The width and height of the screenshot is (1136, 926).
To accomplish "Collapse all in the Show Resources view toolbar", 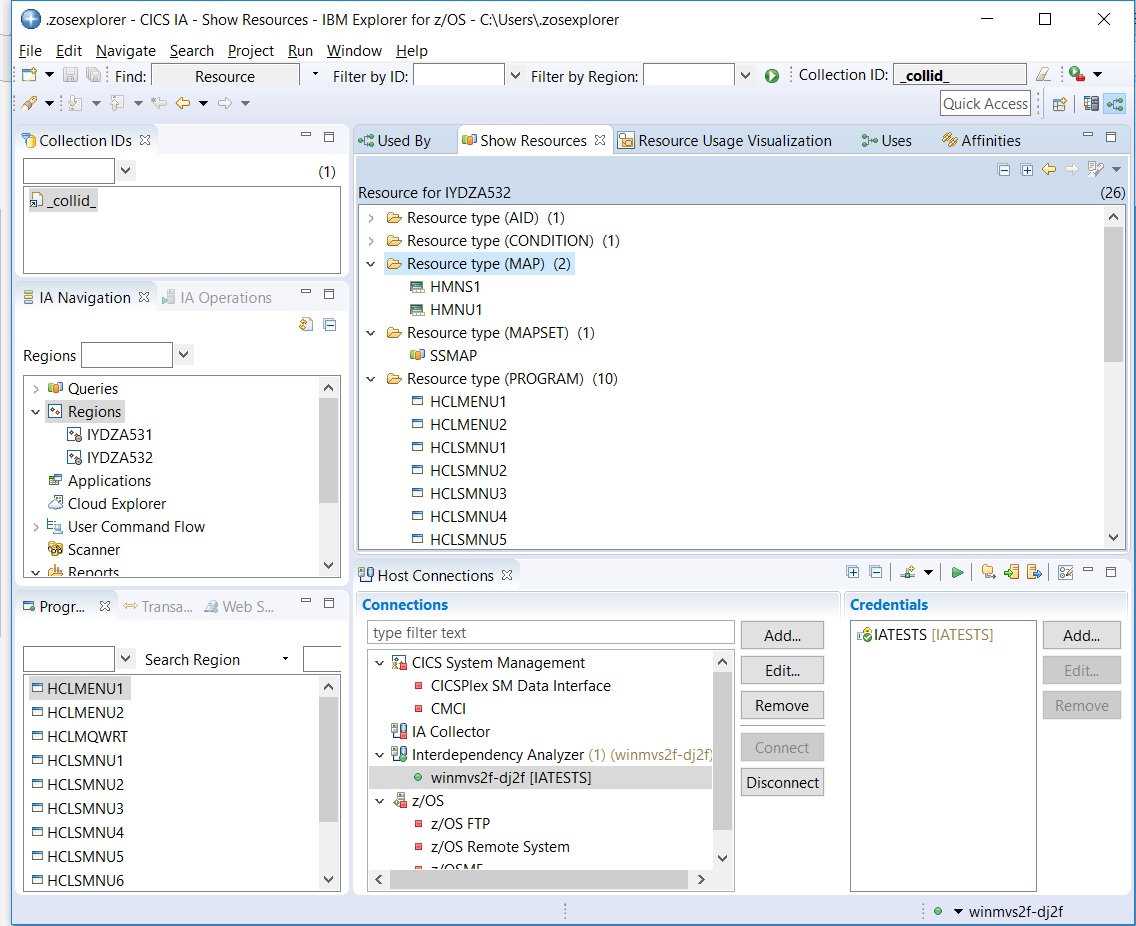I will pos(1003,170).
